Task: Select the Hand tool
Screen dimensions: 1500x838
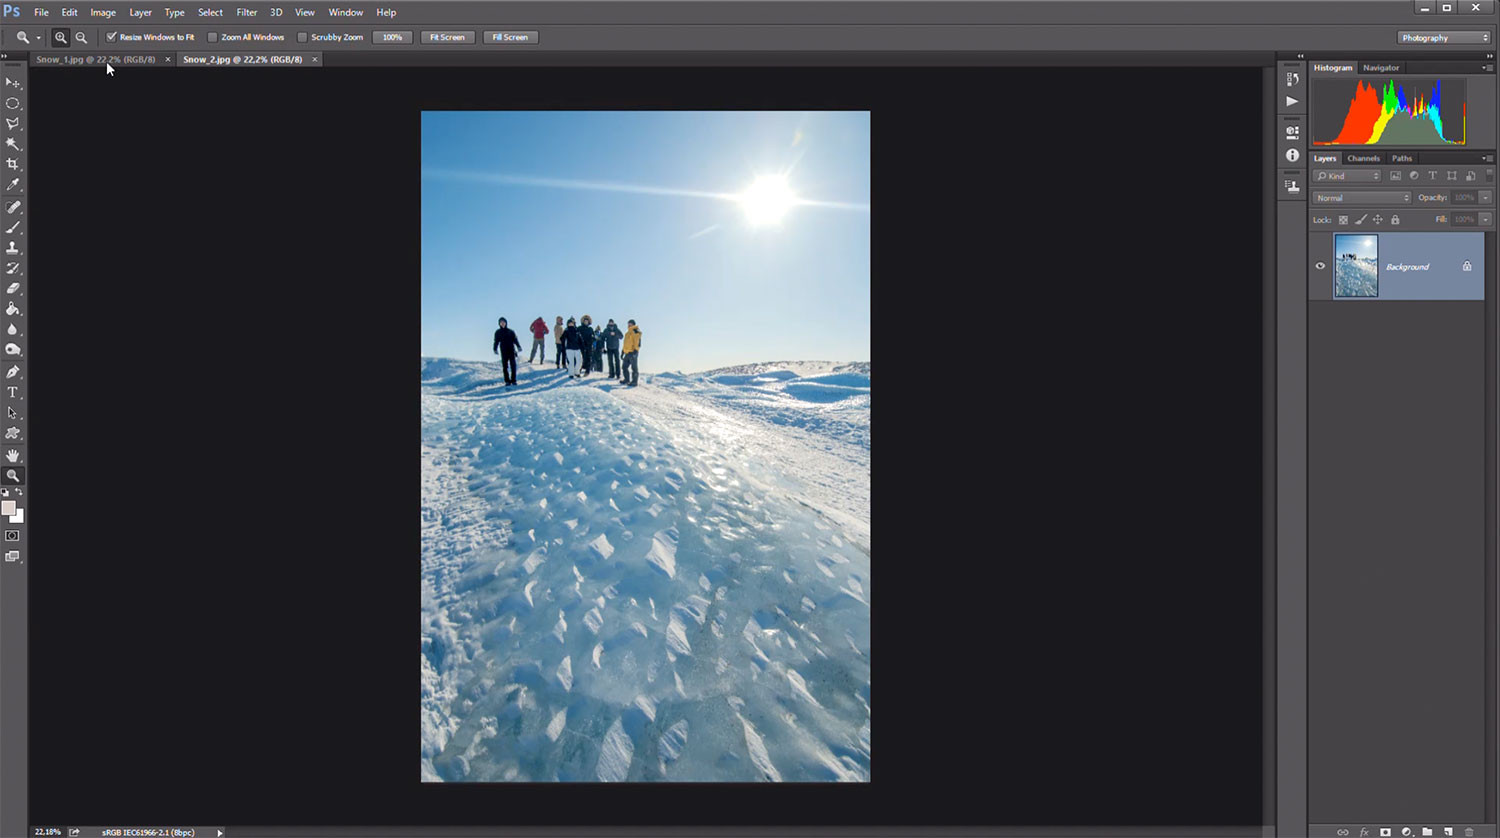Action: tap(13, 455)
